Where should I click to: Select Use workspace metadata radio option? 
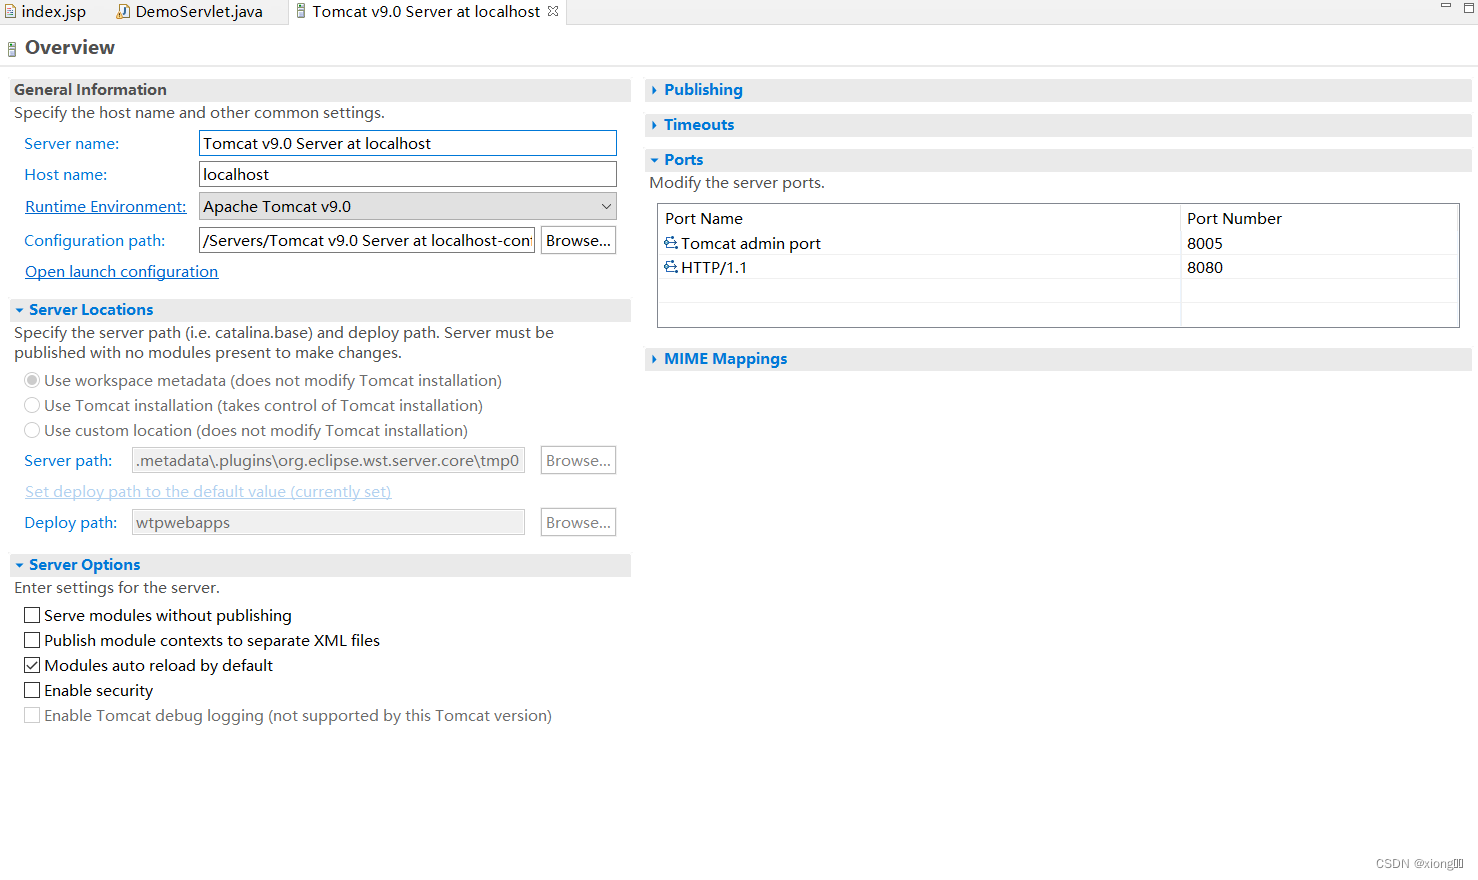coord(32,380)
